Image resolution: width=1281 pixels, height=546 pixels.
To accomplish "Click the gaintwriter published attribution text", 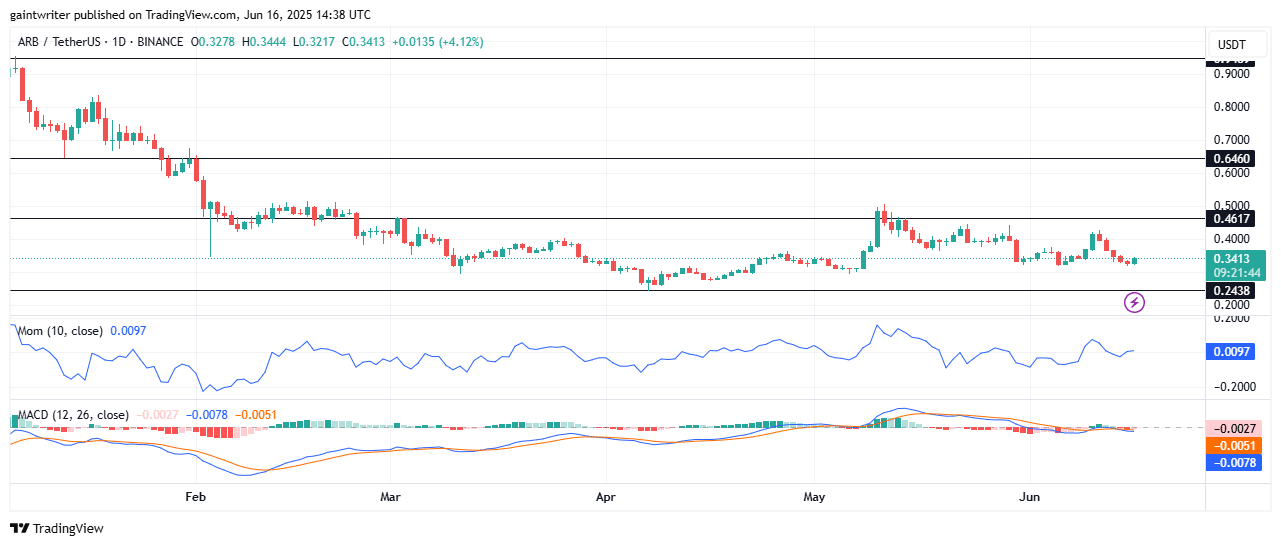I will [190, 14].
